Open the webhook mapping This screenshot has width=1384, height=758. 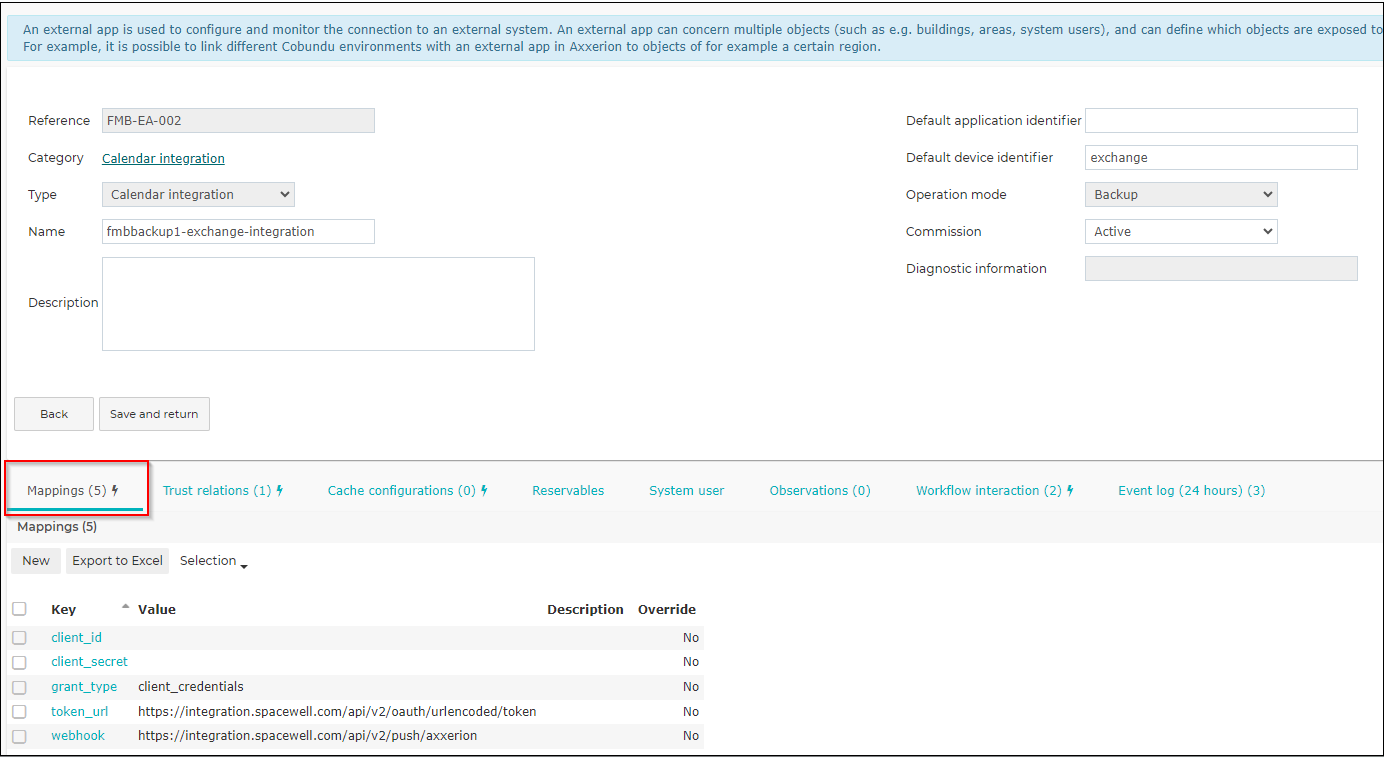coord(78,735)
